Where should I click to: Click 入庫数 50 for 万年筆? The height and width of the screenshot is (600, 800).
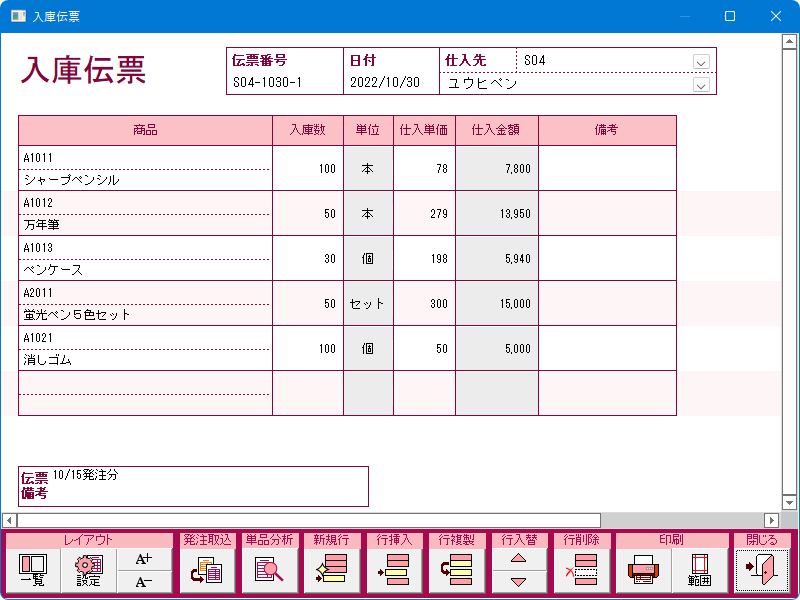308,213
